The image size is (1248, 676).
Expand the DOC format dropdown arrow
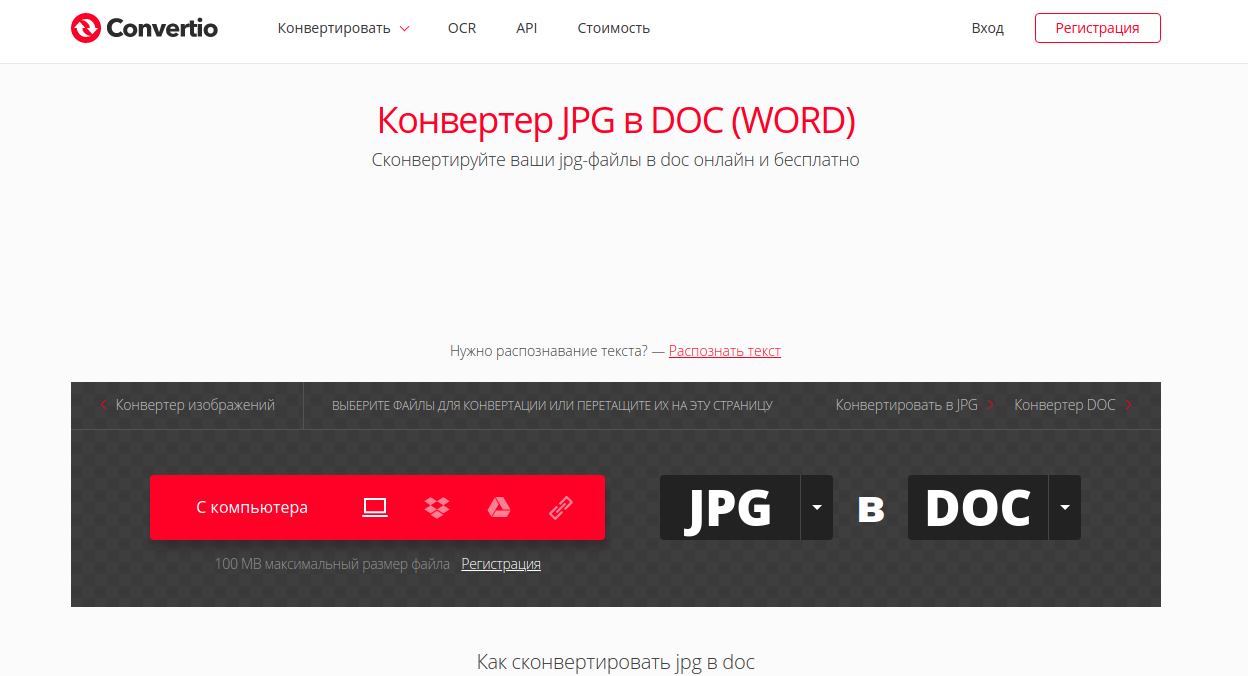pos(1065,507)
